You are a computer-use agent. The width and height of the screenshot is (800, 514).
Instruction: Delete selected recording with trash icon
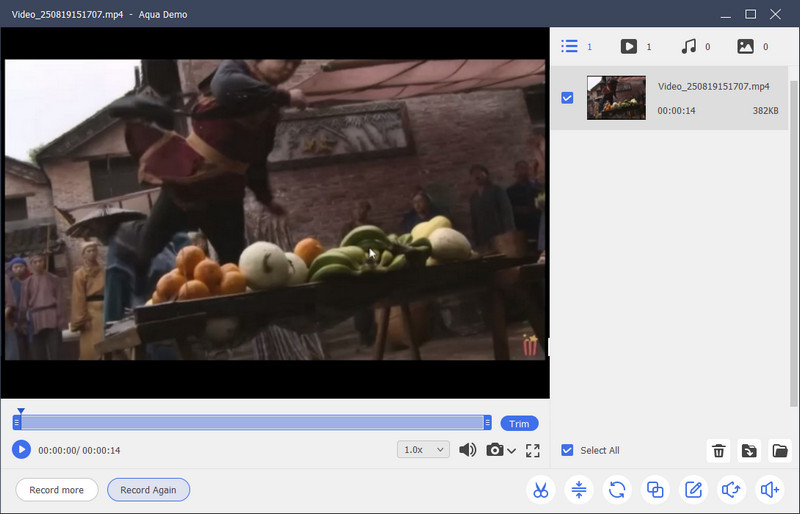pyautogui.click(x=718, y=451)
